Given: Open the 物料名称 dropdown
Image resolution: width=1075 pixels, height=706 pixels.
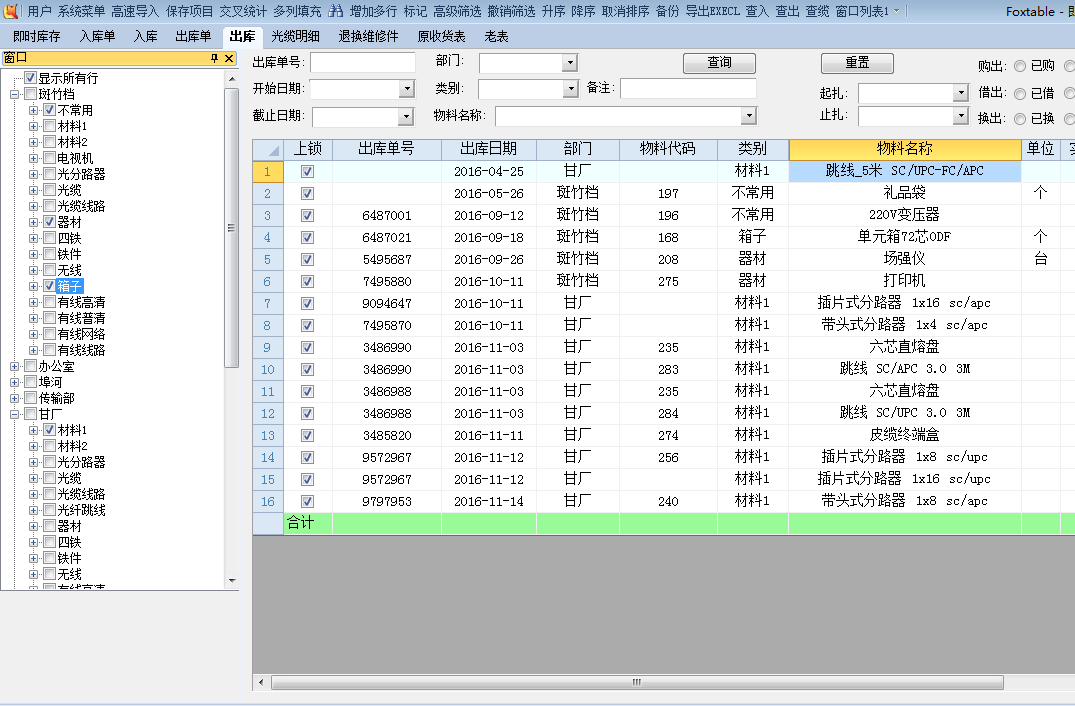Looking at the screenshot, I should [x=749, y=116].
